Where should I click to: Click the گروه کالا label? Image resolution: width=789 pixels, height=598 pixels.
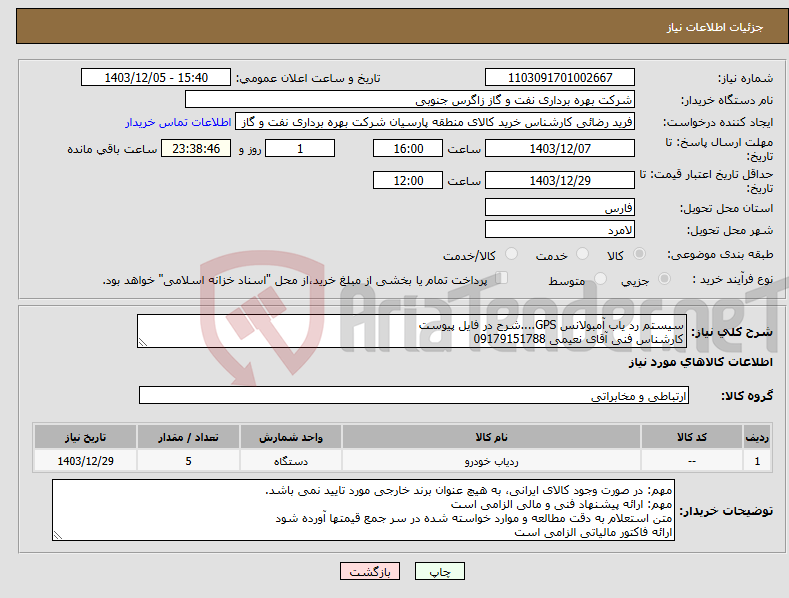(x=747, y=396)
